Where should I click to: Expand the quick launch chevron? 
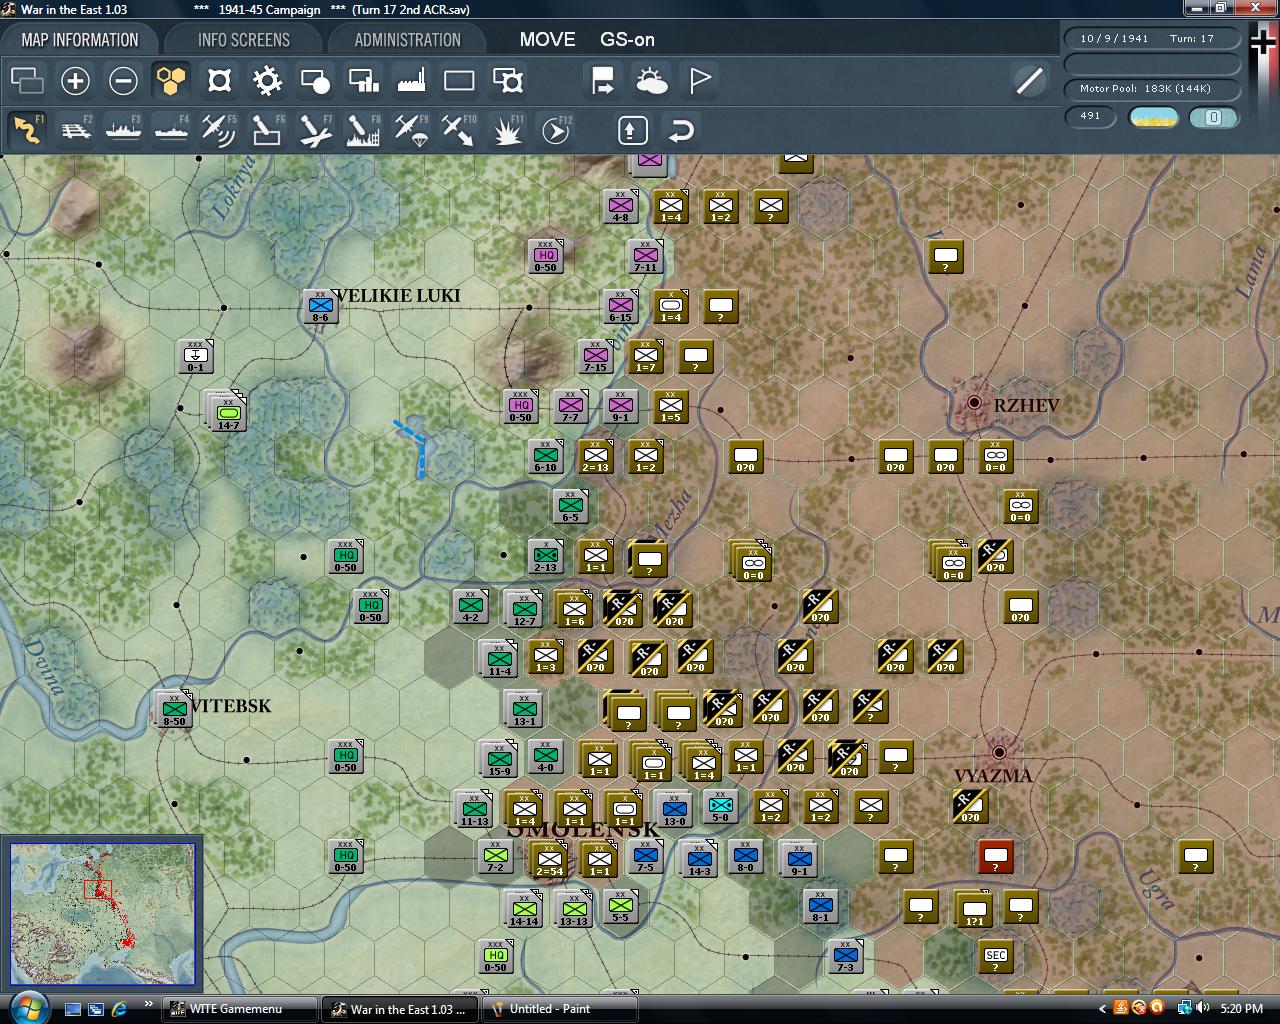click(x=149, y=1004)
